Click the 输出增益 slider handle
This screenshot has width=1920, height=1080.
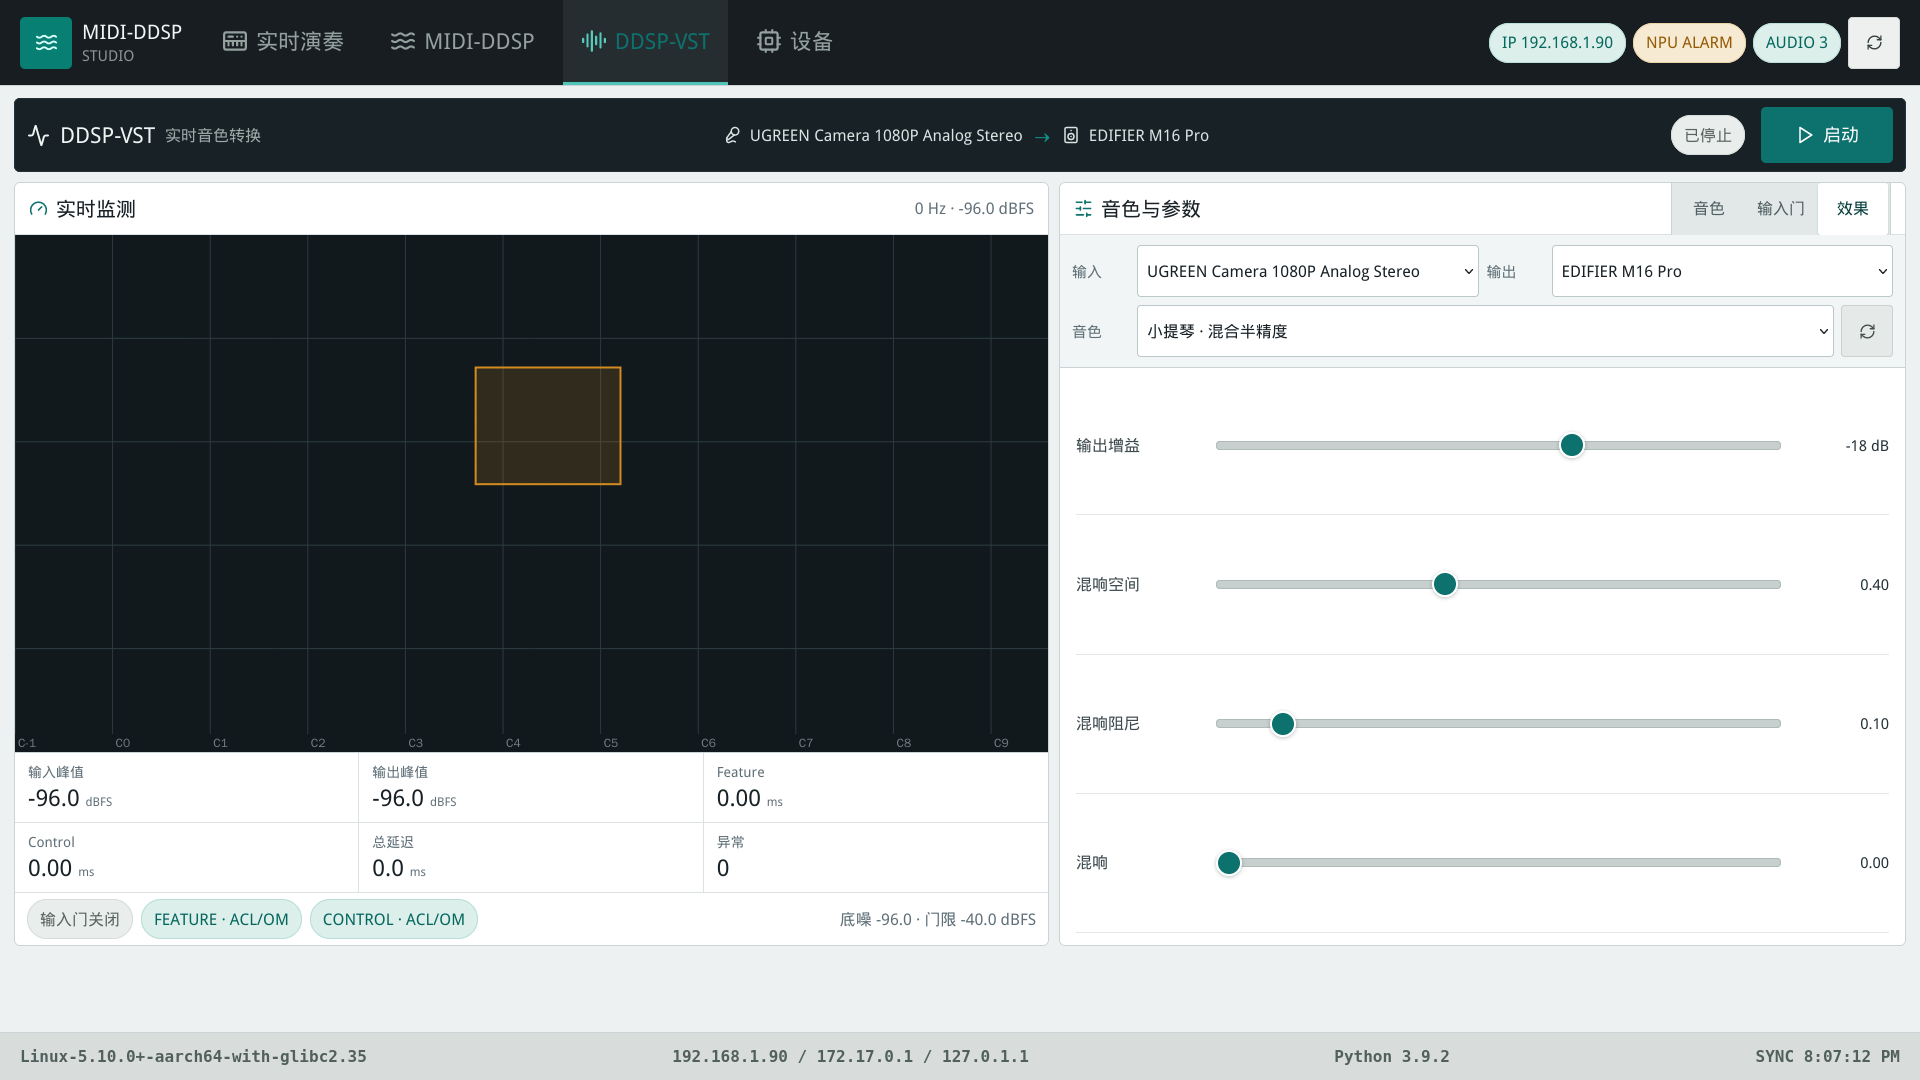(x=1572, y=445)
